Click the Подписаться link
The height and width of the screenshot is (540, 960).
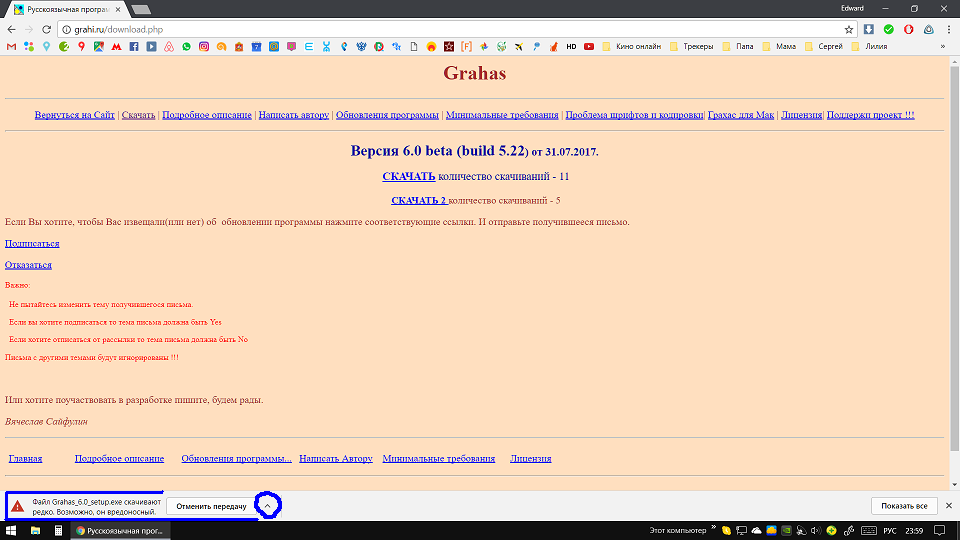[32, 243]
